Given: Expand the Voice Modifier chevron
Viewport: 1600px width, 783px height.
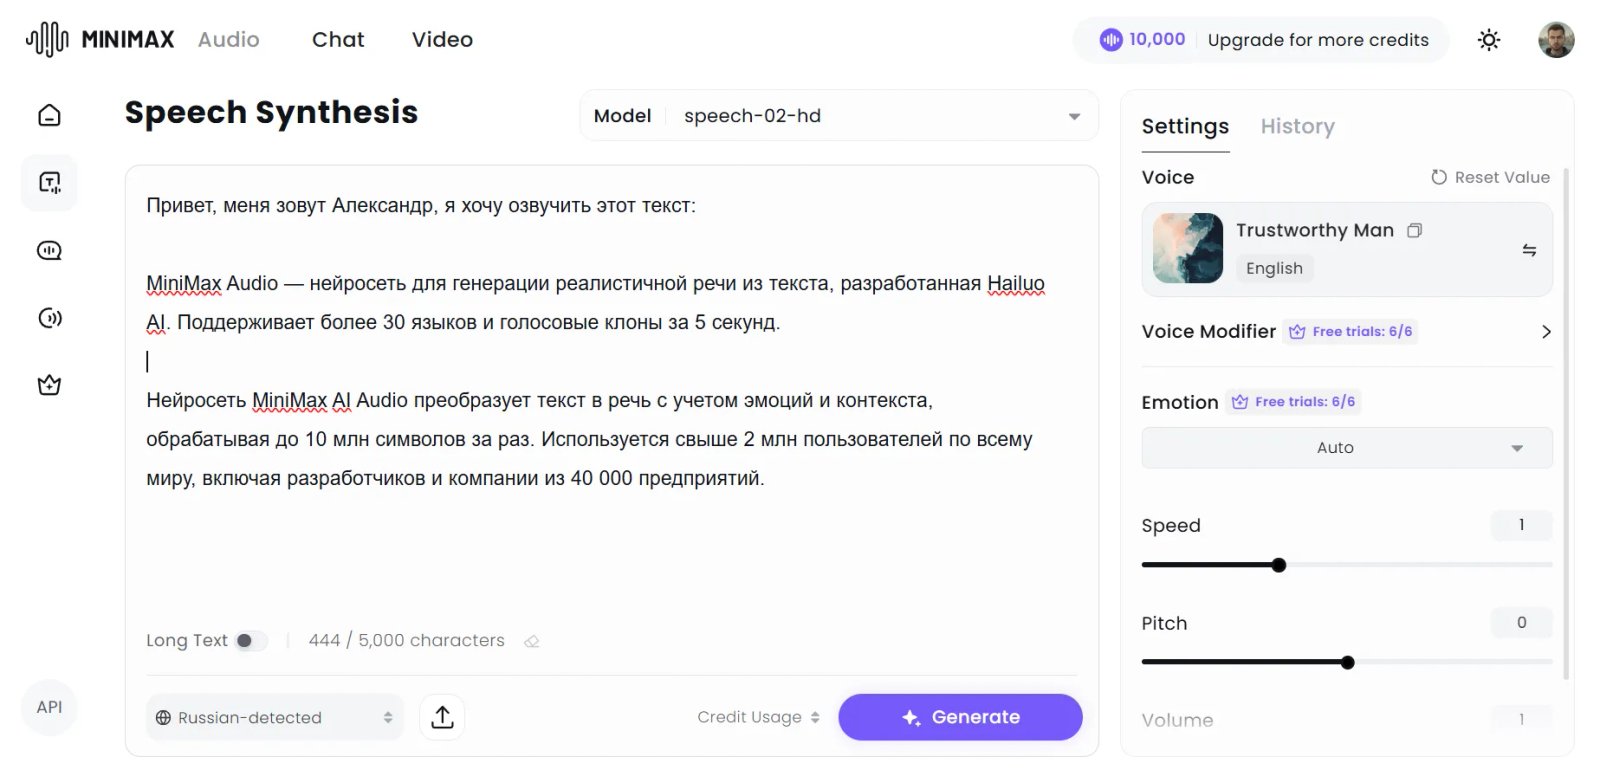Looking at the screenshot, I should click(1546, 332).
